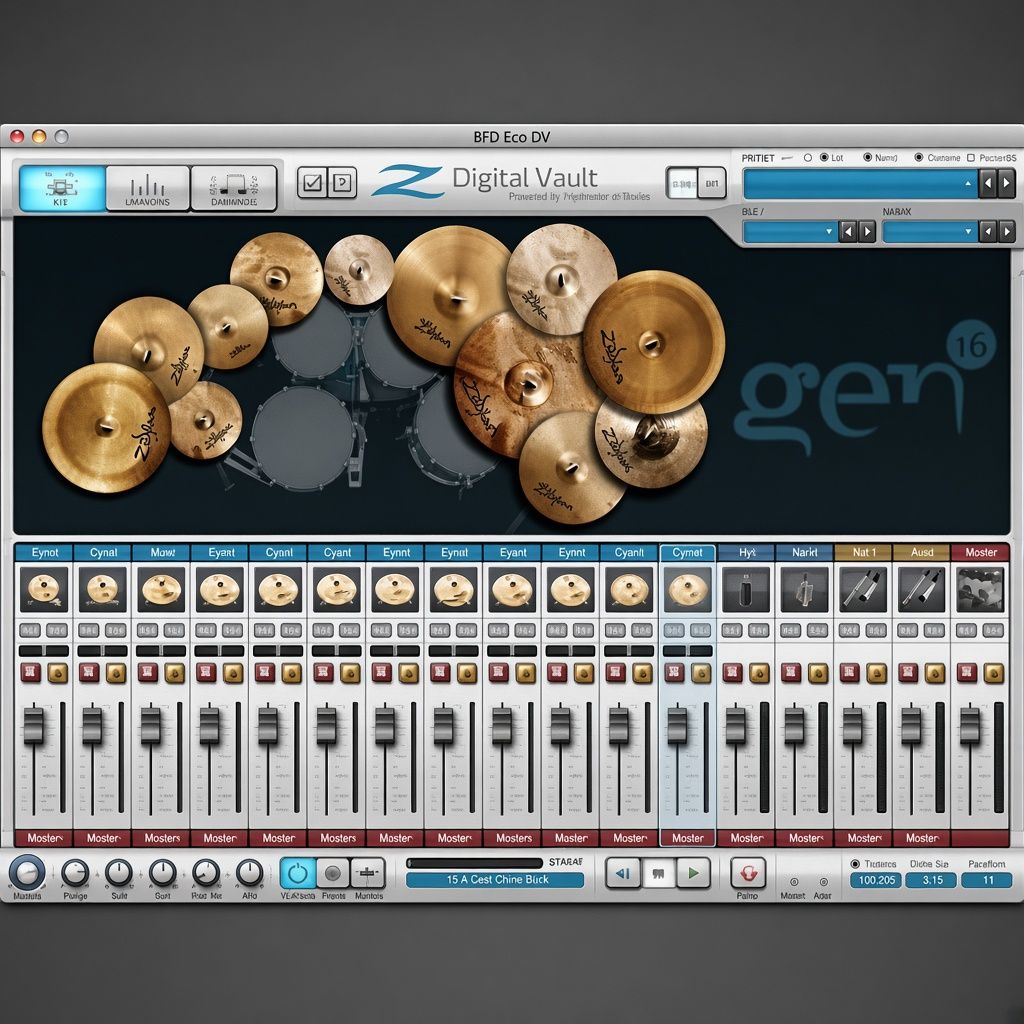Select the unlabeled radio button before Lot
Screen dimensions: 1024x1024
(x=808, y=157)
